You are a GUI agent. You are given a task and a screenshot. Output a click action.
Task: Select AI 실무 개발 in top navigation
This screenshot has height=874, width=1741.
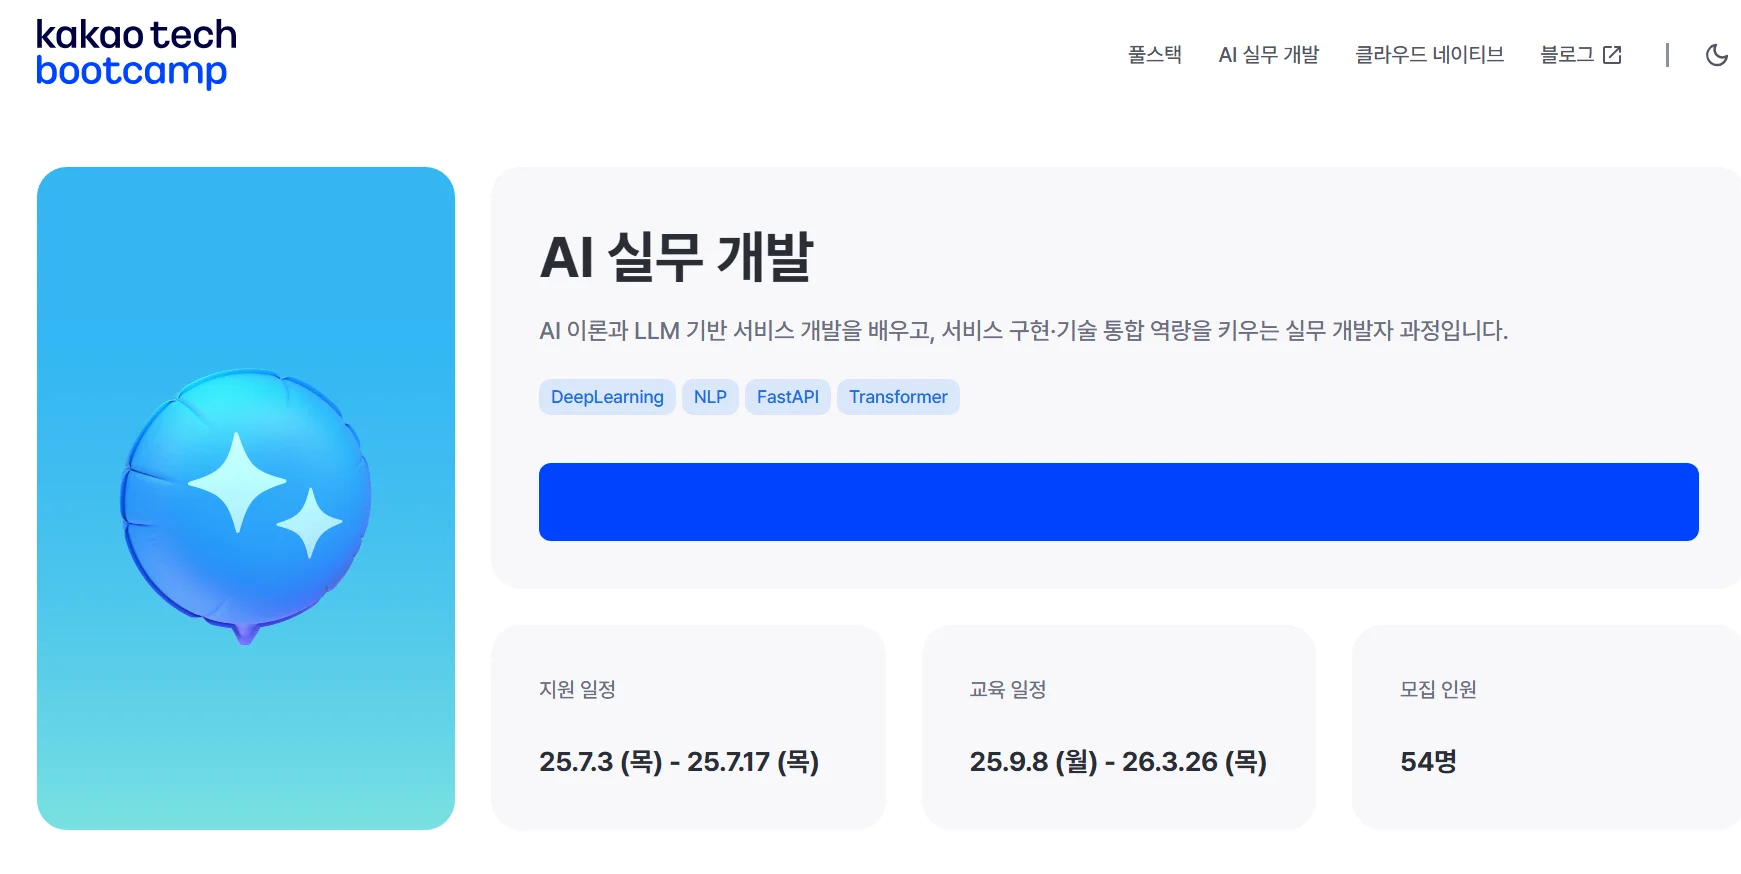coord(1268,55)
